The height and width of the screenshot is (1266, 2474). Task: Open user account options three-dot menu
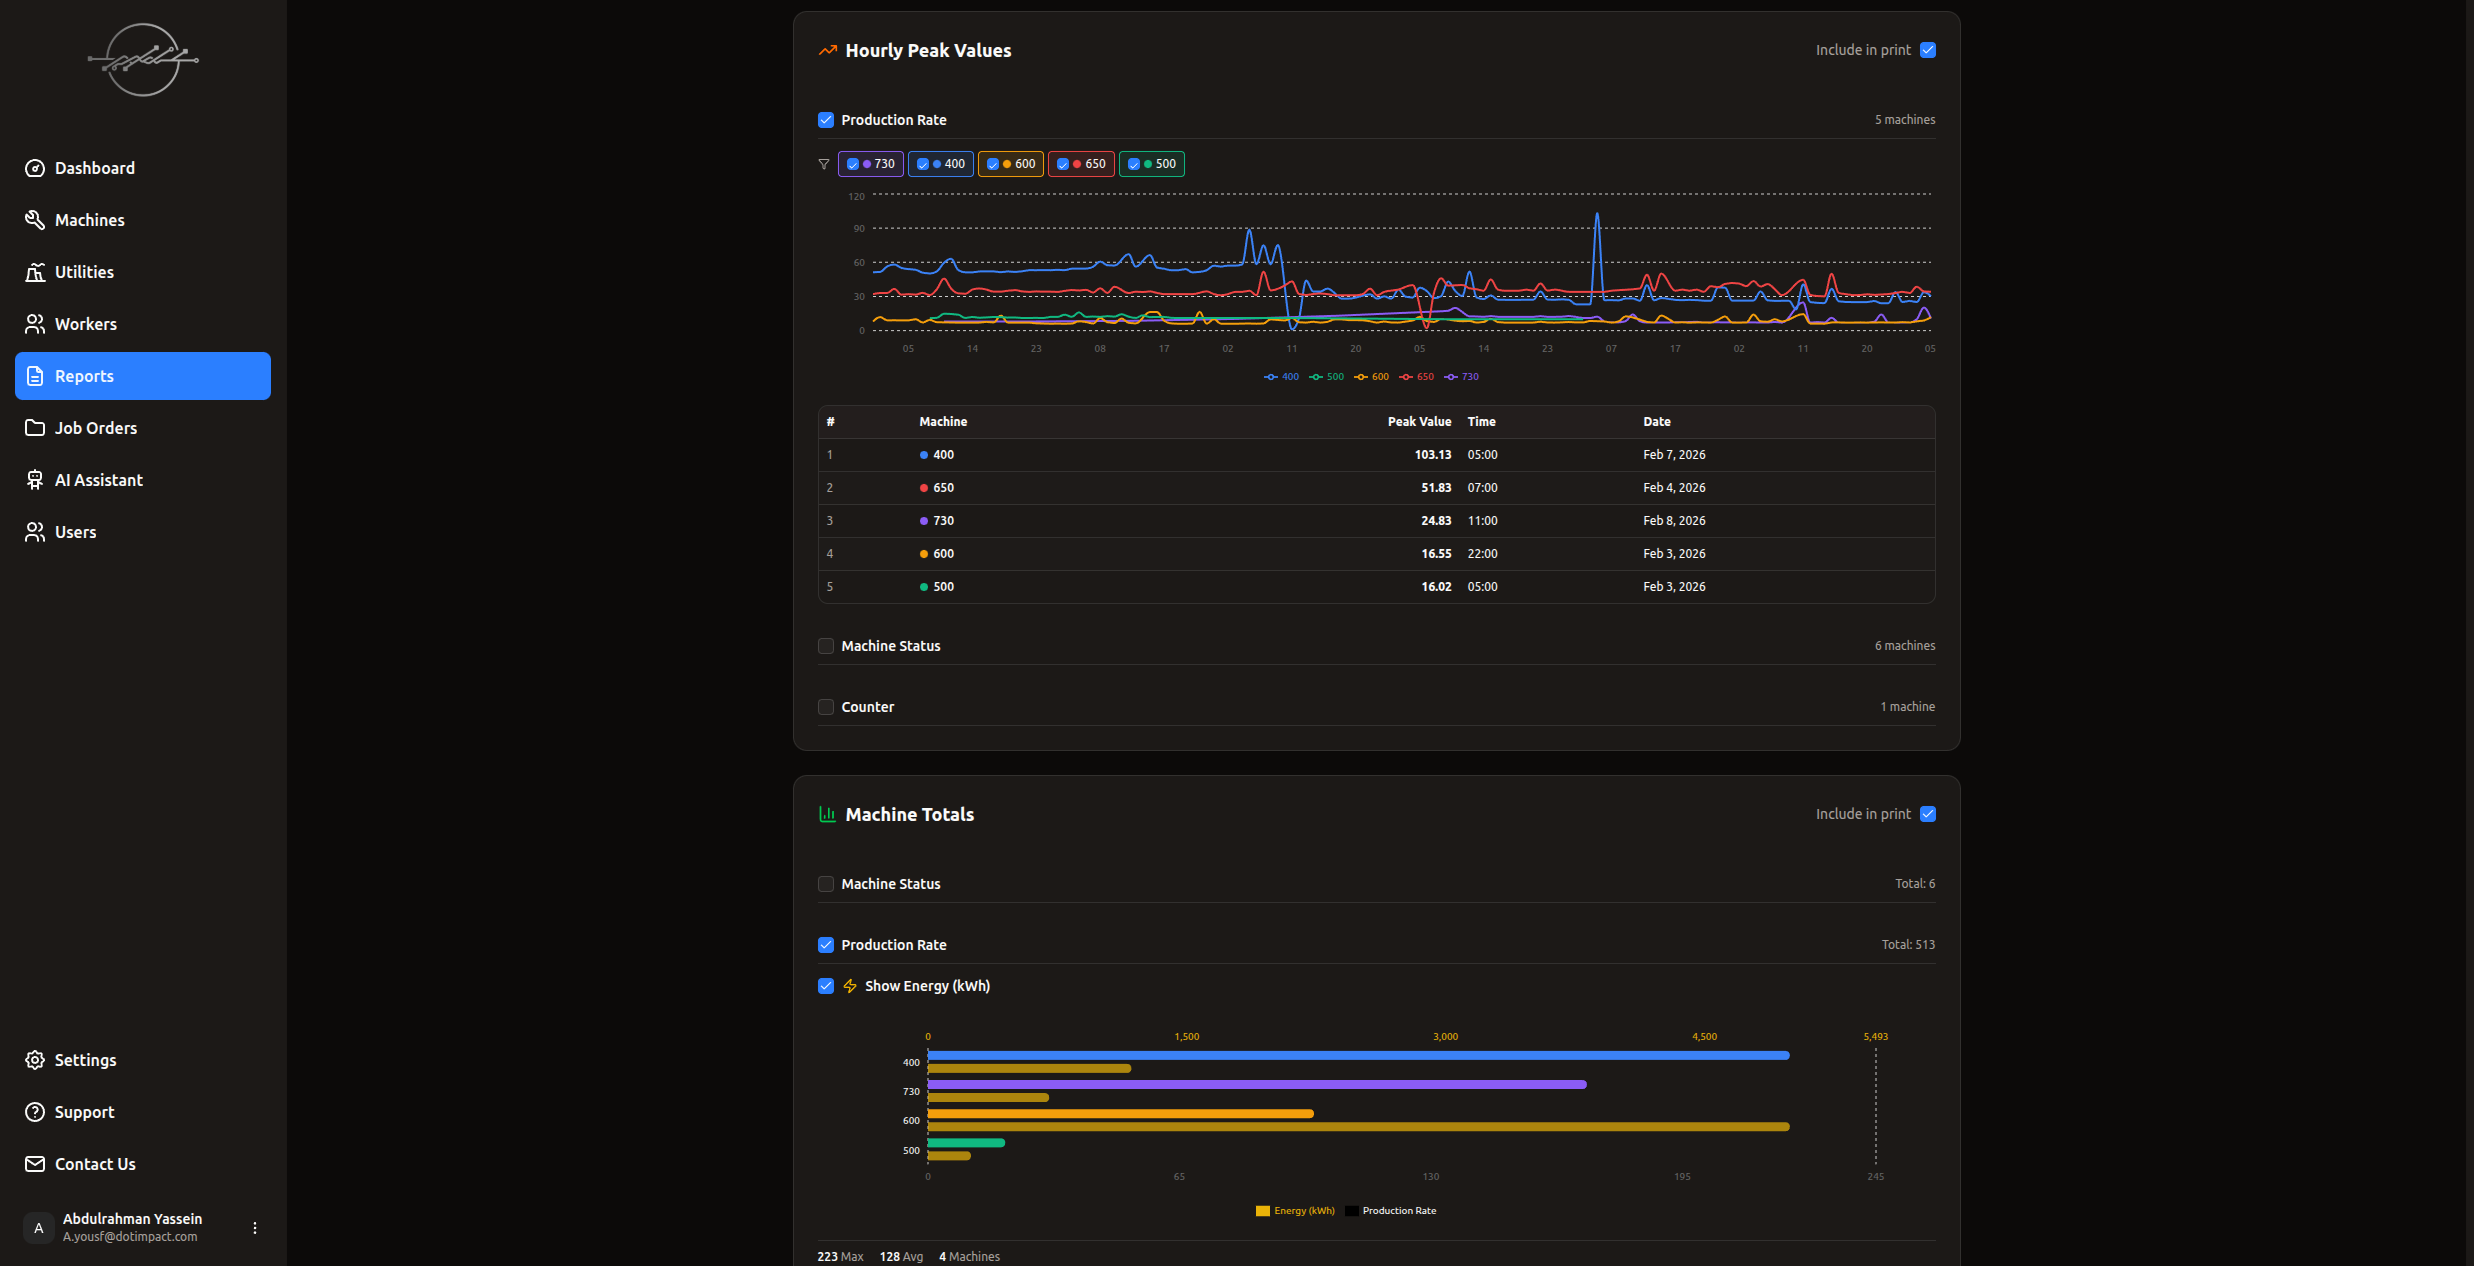pos(255,1228)
